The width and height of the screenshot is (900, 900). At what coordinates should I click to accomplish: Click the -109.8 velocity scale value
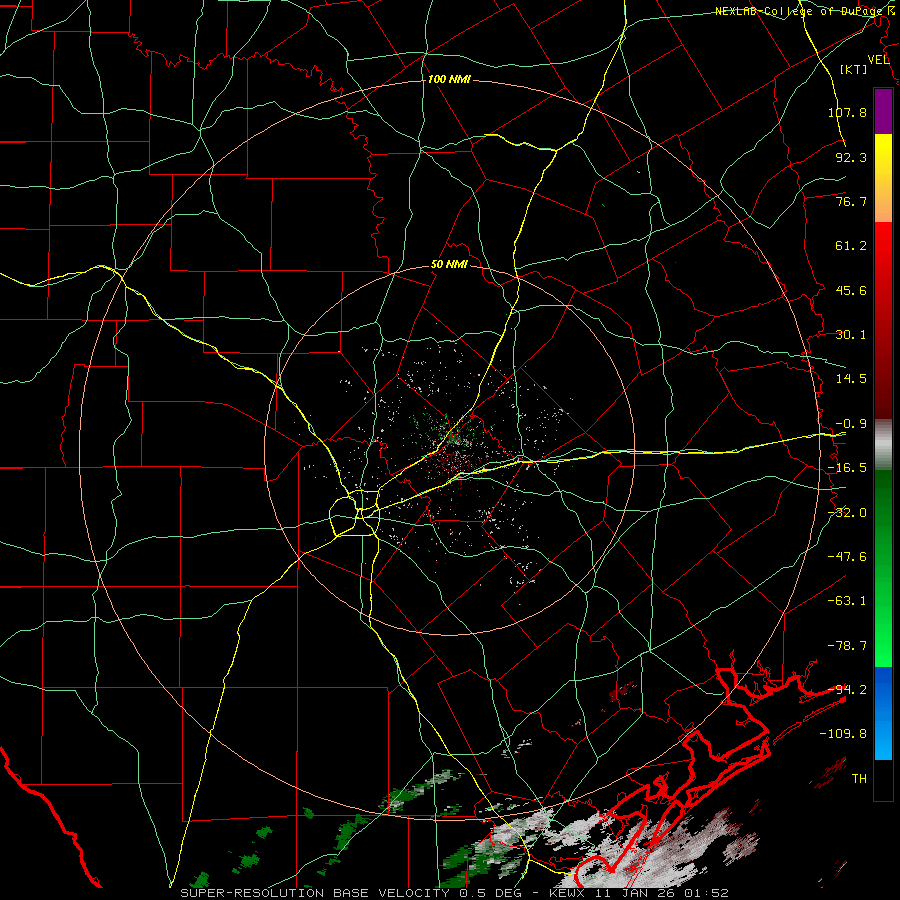pyautogui.click(x=843, y=734)
